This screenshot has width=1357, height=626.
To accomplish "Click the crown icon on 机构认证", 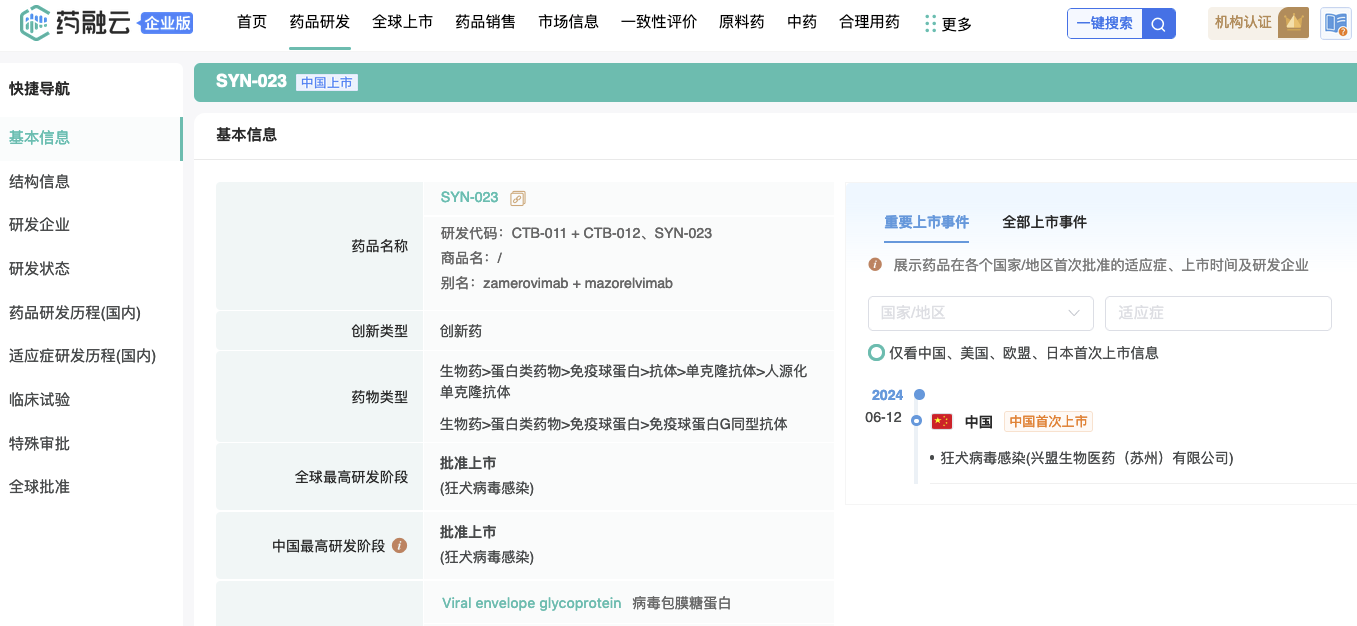I will (1295, 22).
